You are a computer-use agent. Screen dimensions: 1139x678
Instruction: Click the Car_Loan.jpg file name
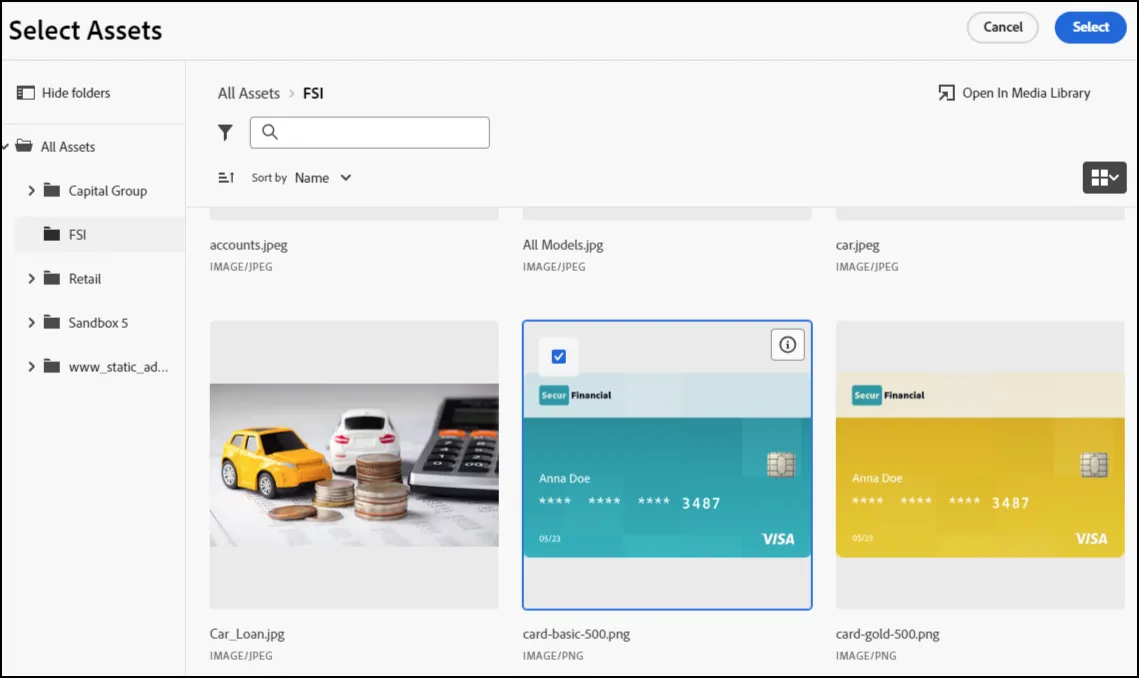[247, 634]
